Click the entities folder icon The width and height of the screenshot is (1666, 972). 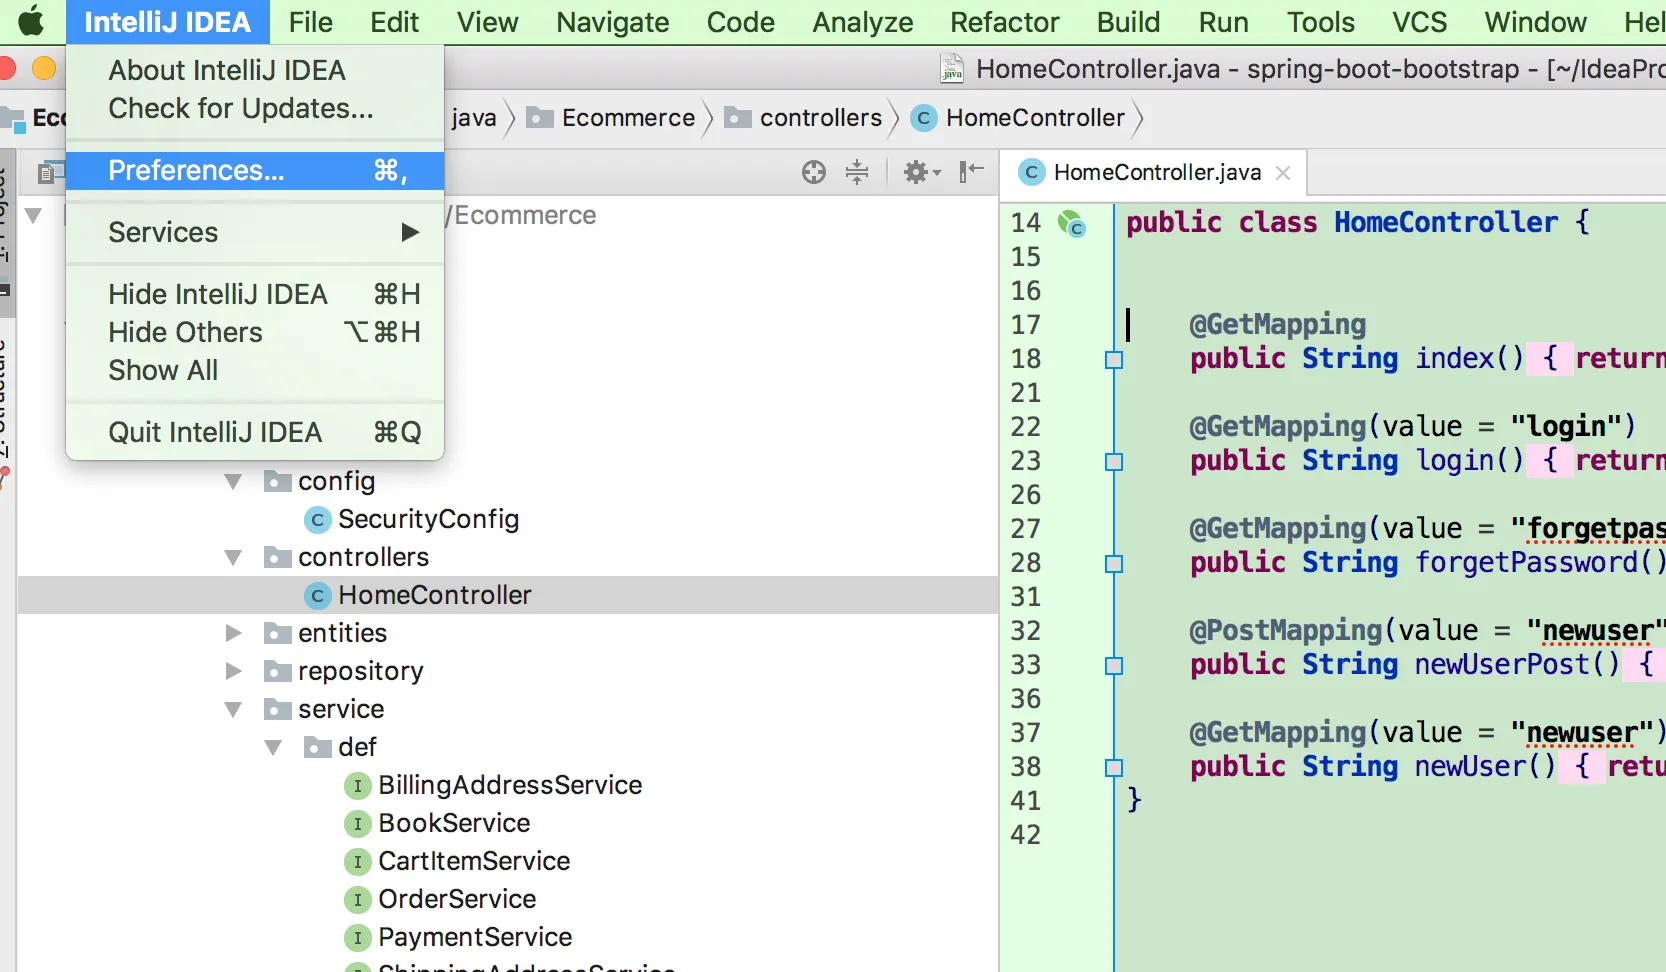[277, 634]
